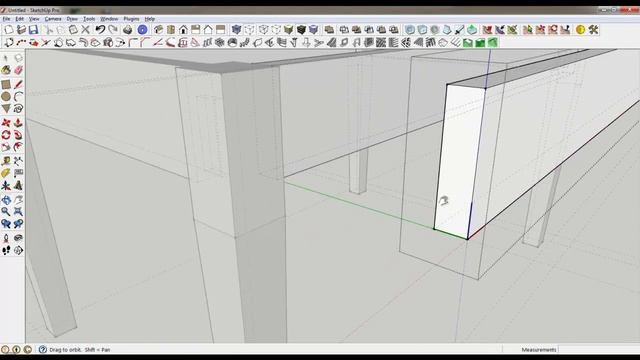The image size is (640, 360).
Task: Select the Zoom magnifier tool
Action: point(6,211)
